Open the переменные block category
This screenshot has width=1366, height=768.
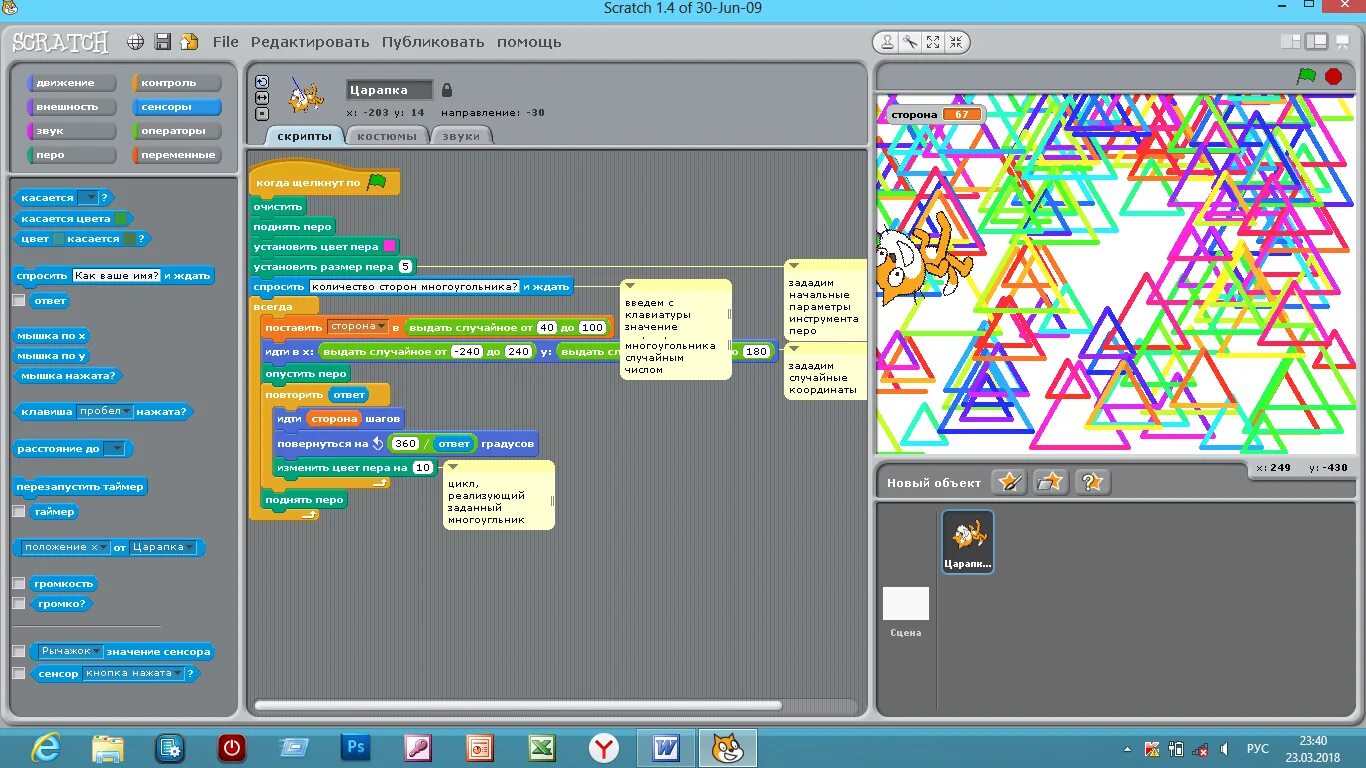176,155
